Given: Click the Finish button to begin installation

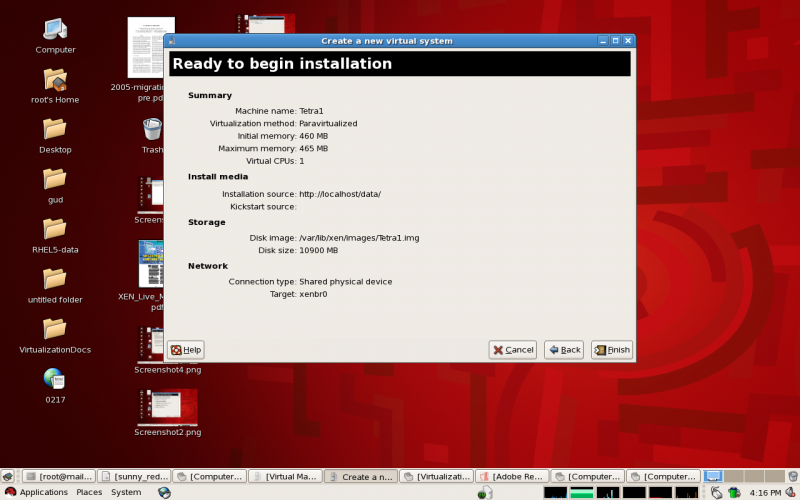Looking at the screenshot, I should coord(612,349).
